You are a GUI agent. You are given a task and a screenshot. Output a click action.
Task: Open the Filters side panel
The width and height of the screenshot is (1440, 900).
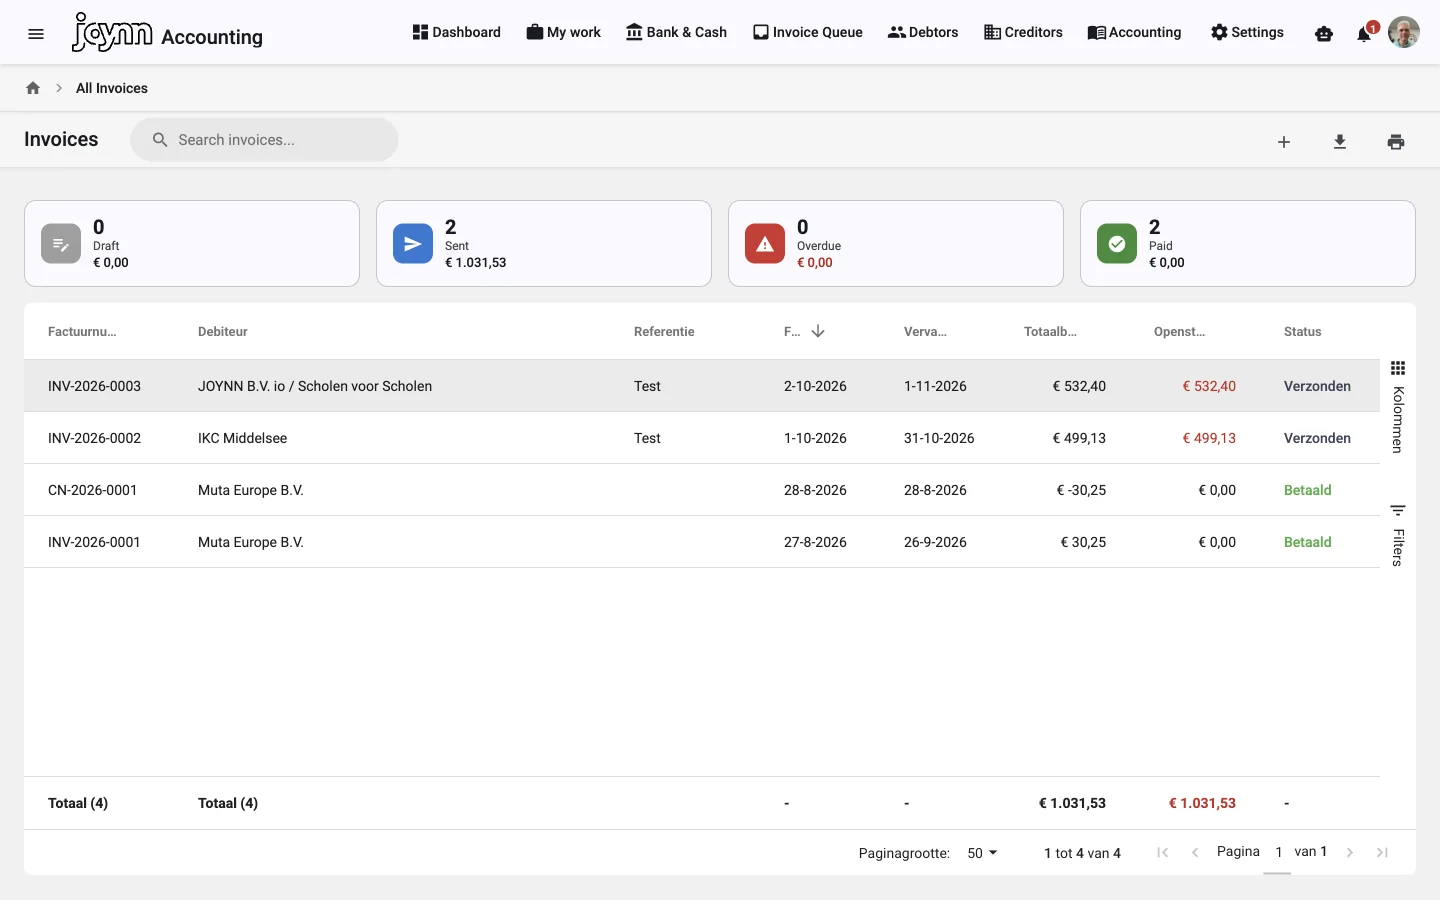(1398, 535)
